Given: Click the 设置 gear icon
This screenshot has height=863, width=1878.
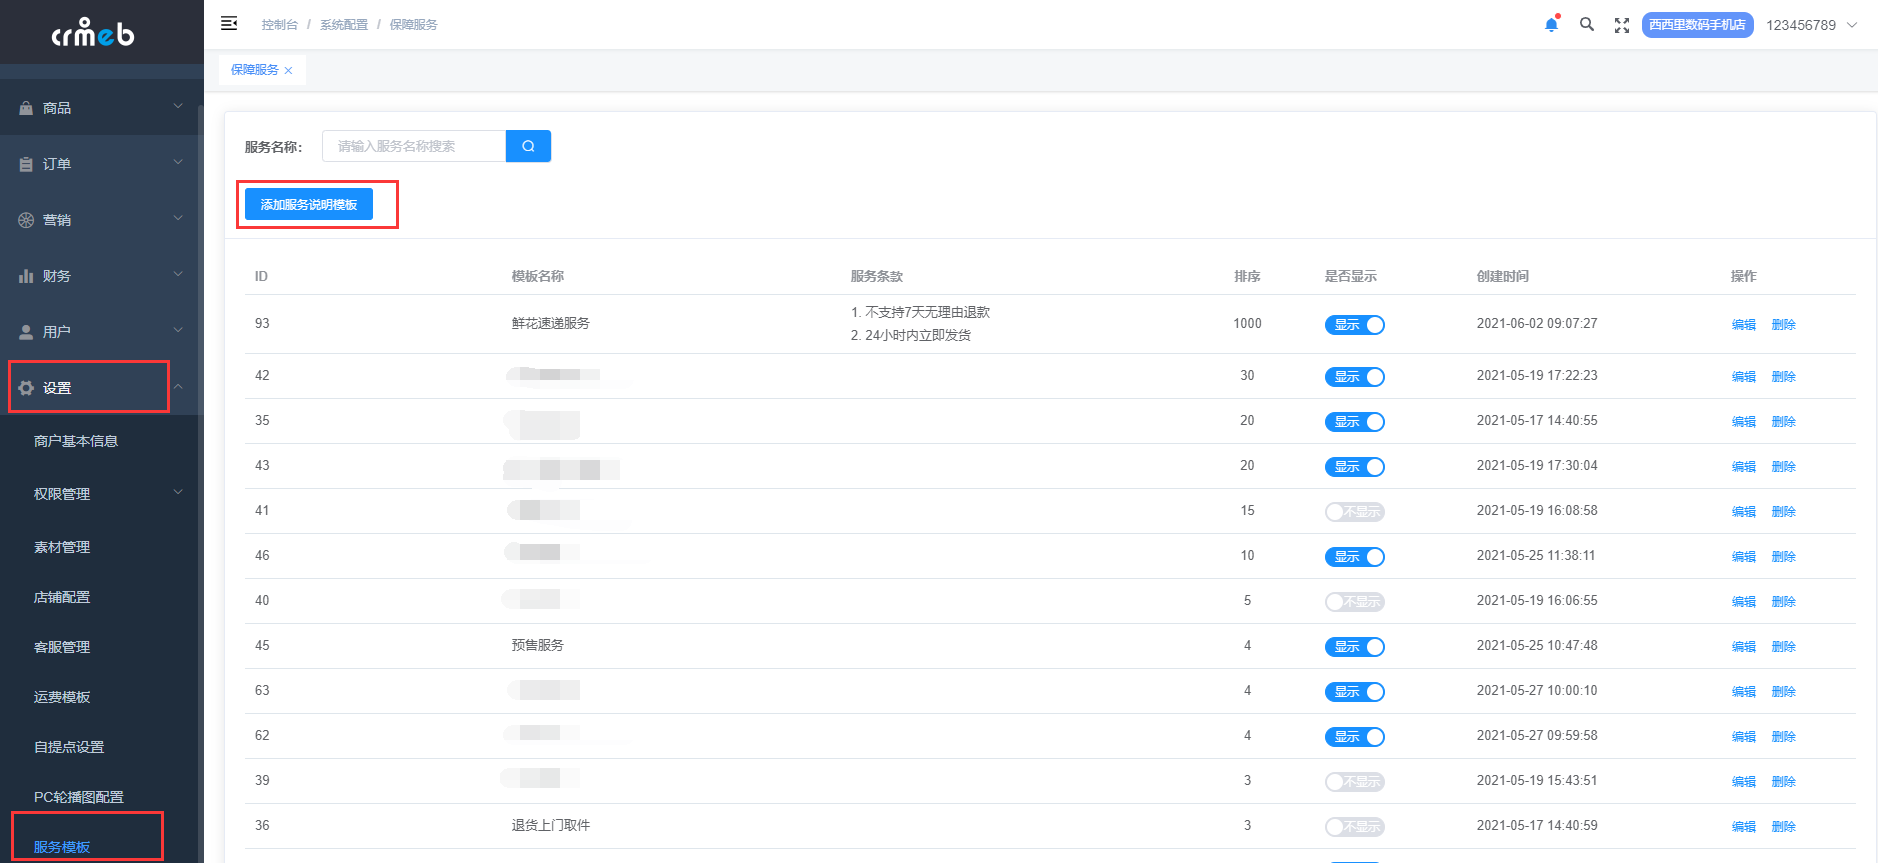Looking at the screenshot, I should click(26, 388).
